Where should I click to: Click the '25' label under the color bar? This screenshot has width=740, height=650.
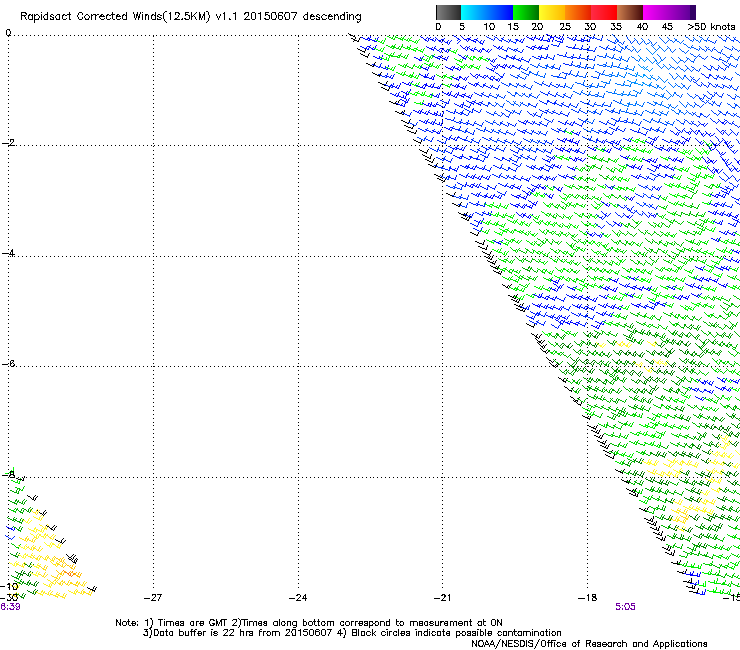click(565, 27)
